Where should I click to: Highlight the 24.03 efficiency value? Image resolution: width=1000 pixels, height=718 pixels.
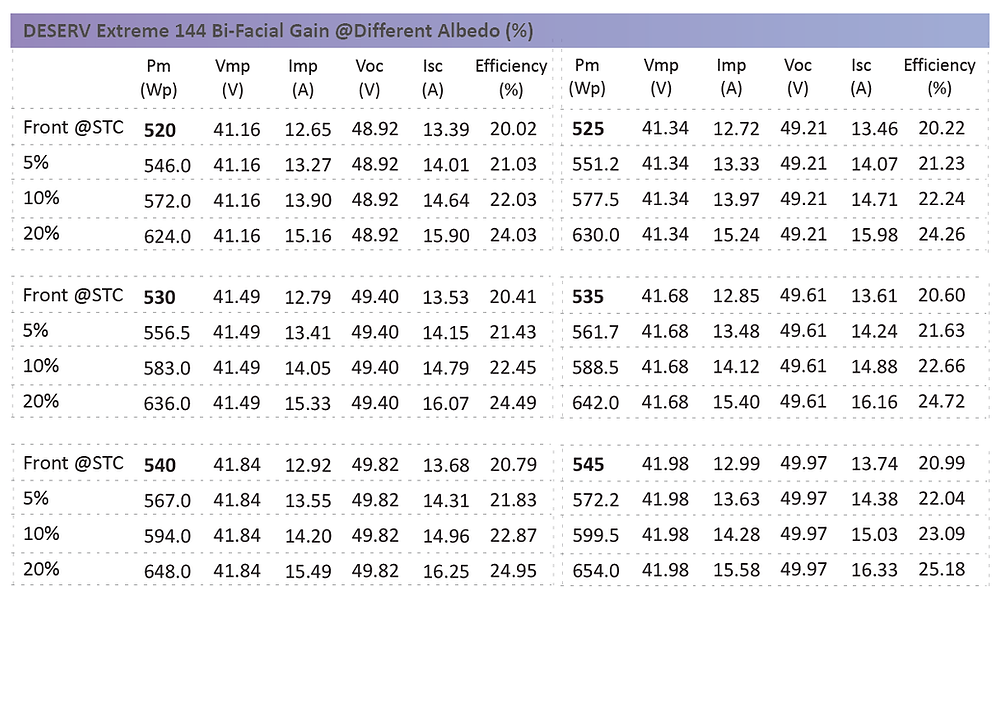point(513,235)
